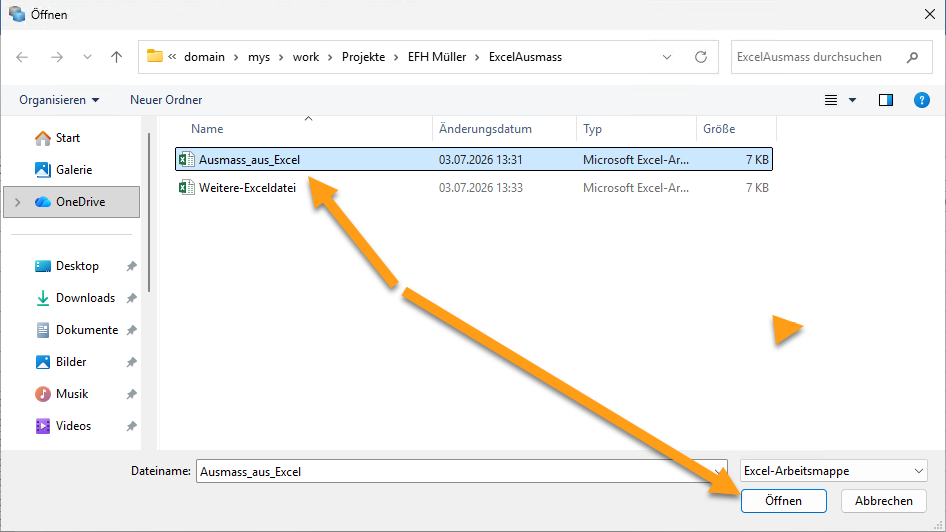Click the Öffnen button
Viewport: 946px width, 532px height.
point(784,501)
